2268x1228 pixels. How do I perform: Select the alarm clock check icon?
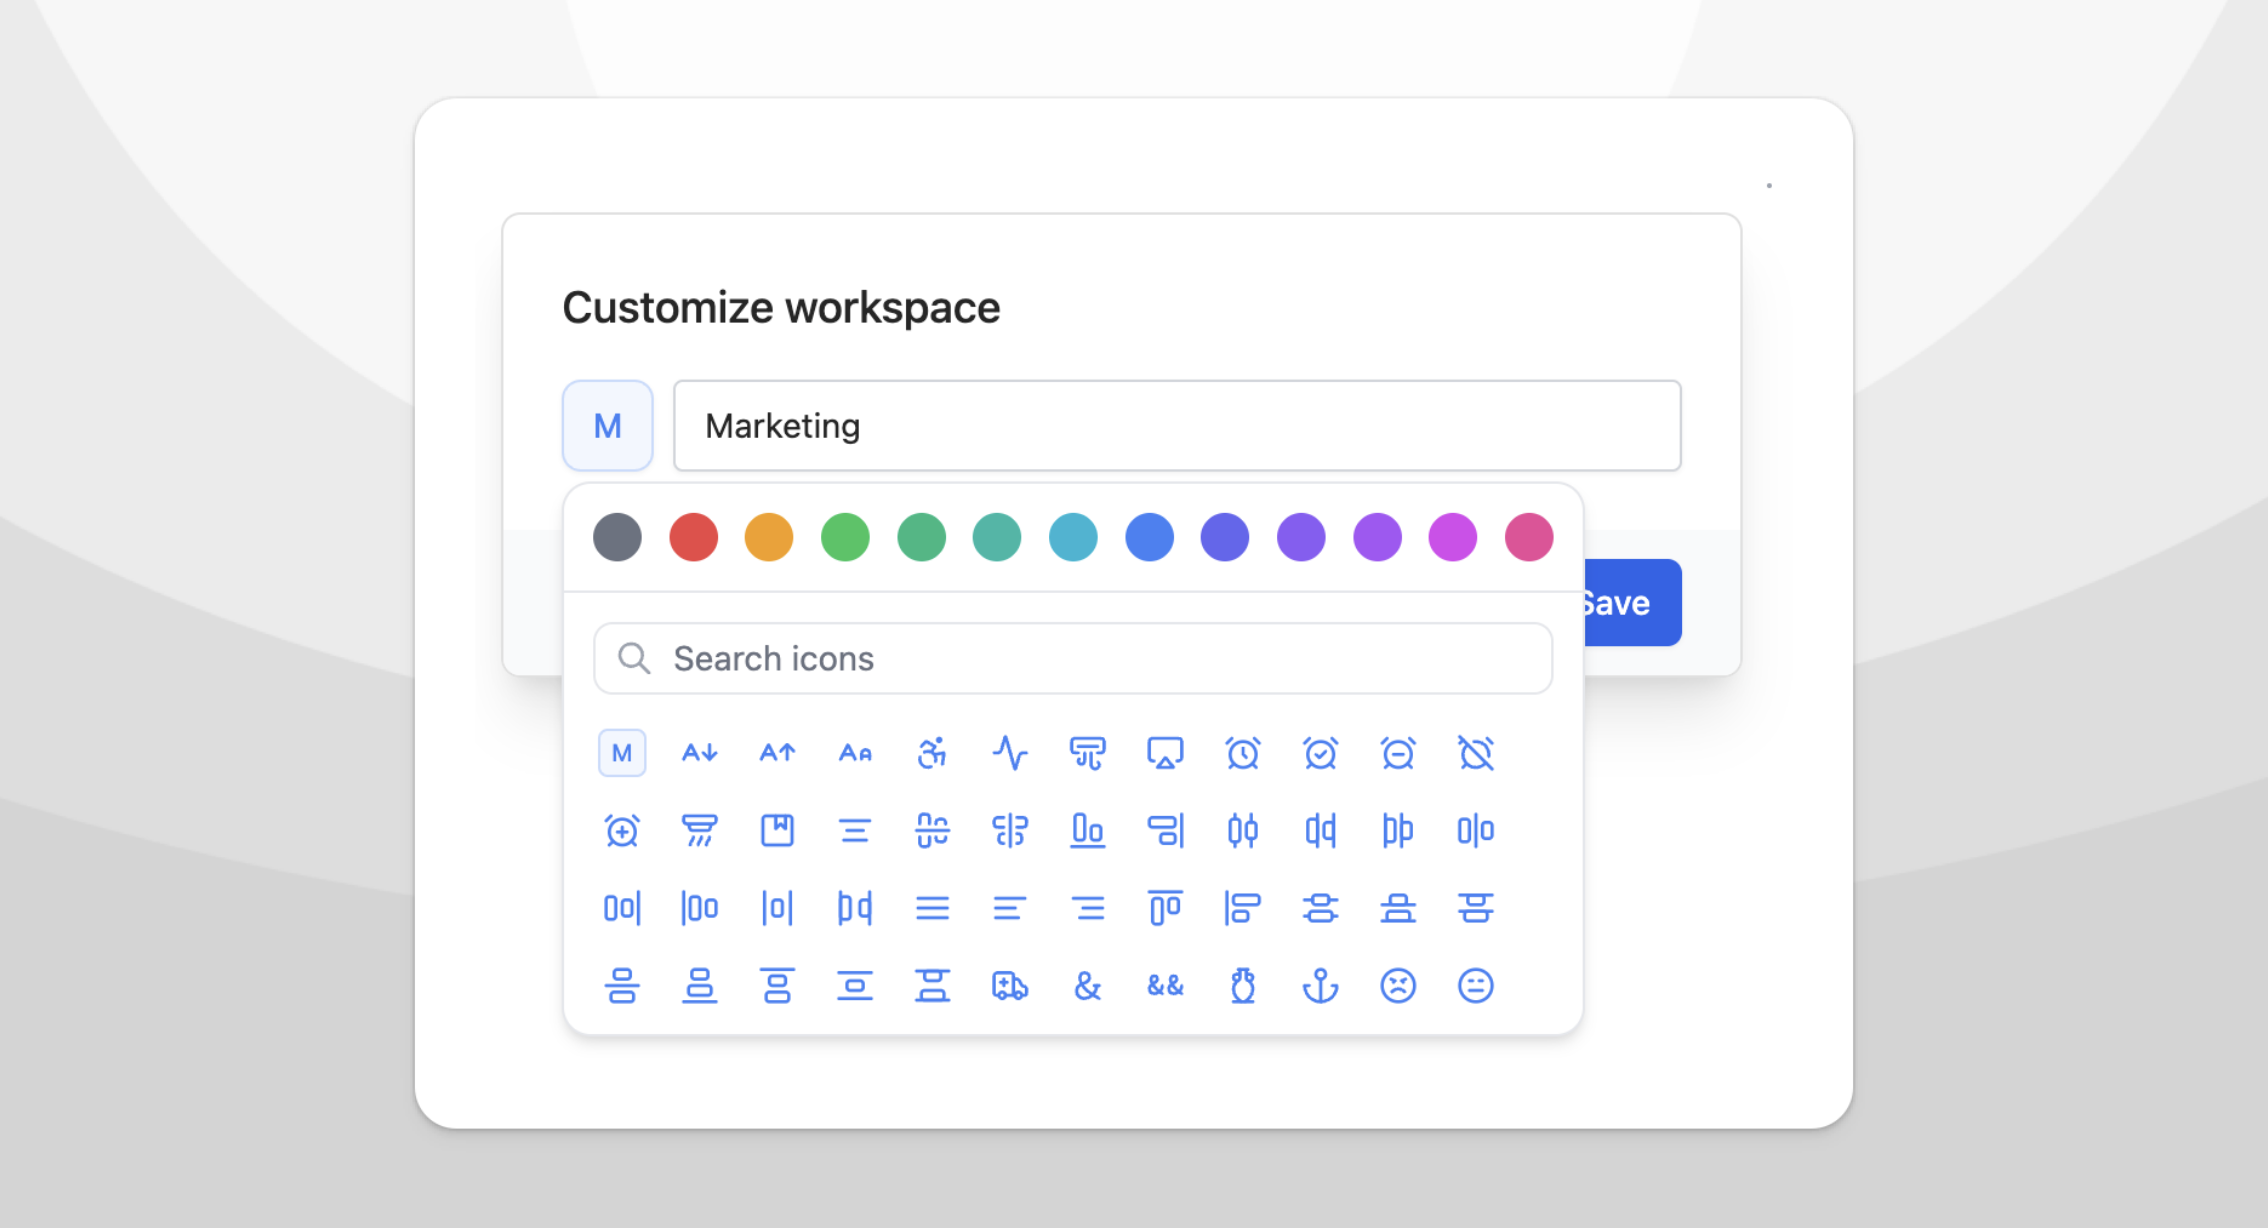(x=1320, y=753)
